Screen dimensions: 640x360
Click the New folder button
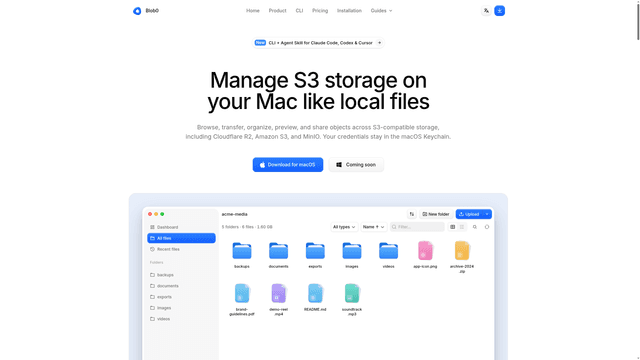tap(436, 214)
